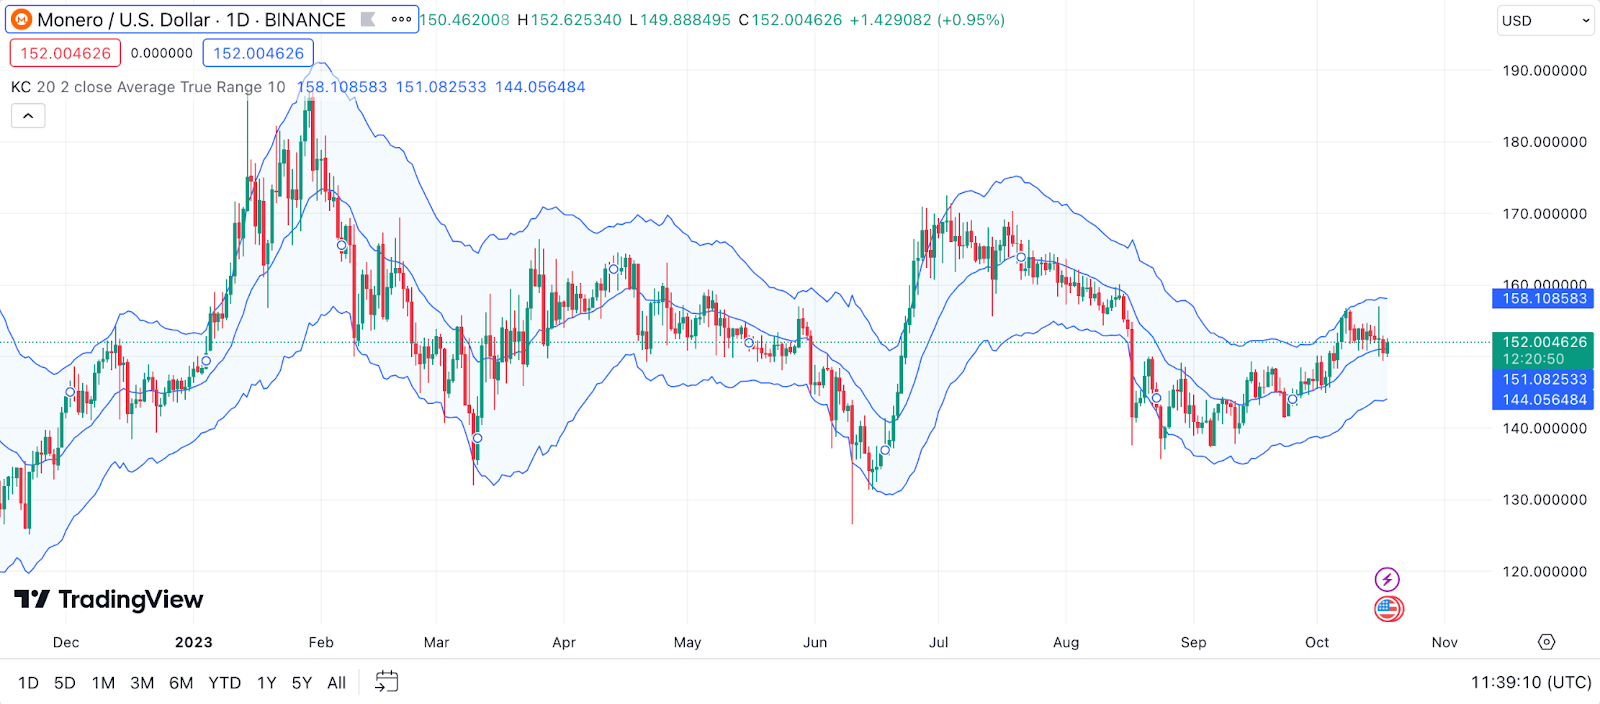
Task: Select the 6M time range
Action: [181, 683]
